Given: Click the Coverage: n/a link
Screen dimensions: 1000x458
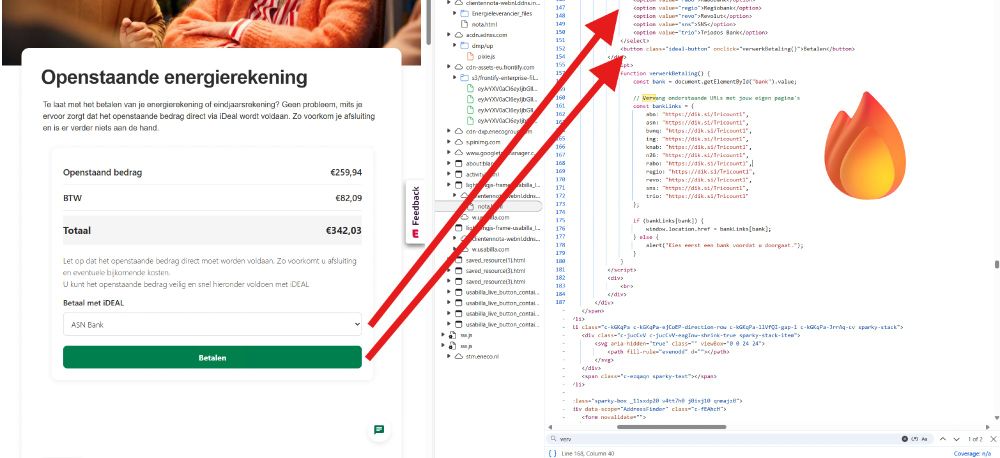Looking at the screenshot, I should tap(974, 453).
